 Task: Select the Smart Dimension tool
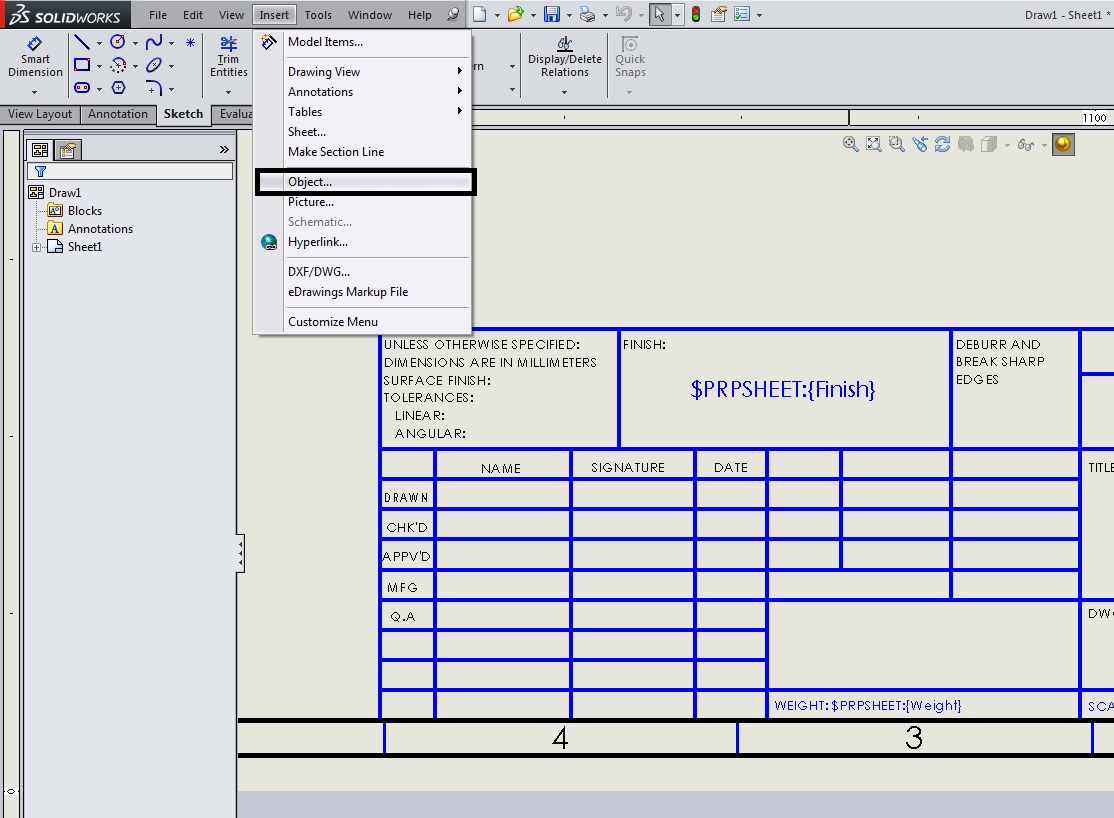[35, 58]
